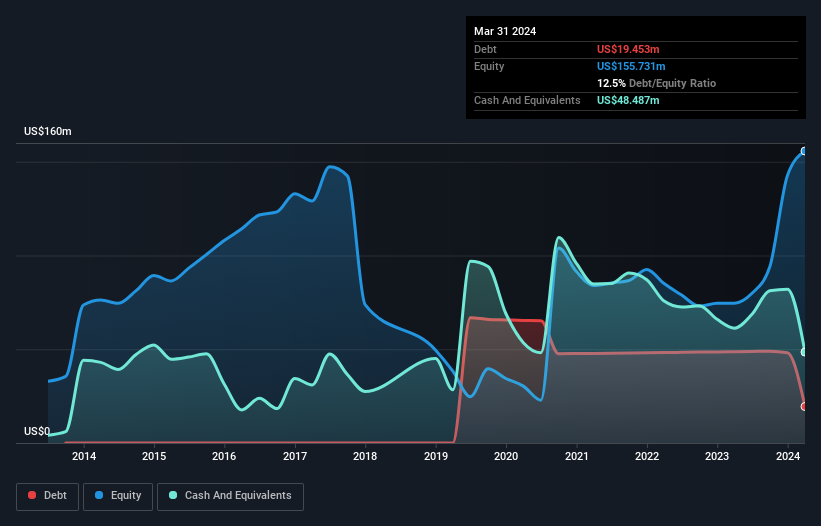Click the red Debt legend dot
Viewport: 821px width, 526px height.
[x=32, y=495]
